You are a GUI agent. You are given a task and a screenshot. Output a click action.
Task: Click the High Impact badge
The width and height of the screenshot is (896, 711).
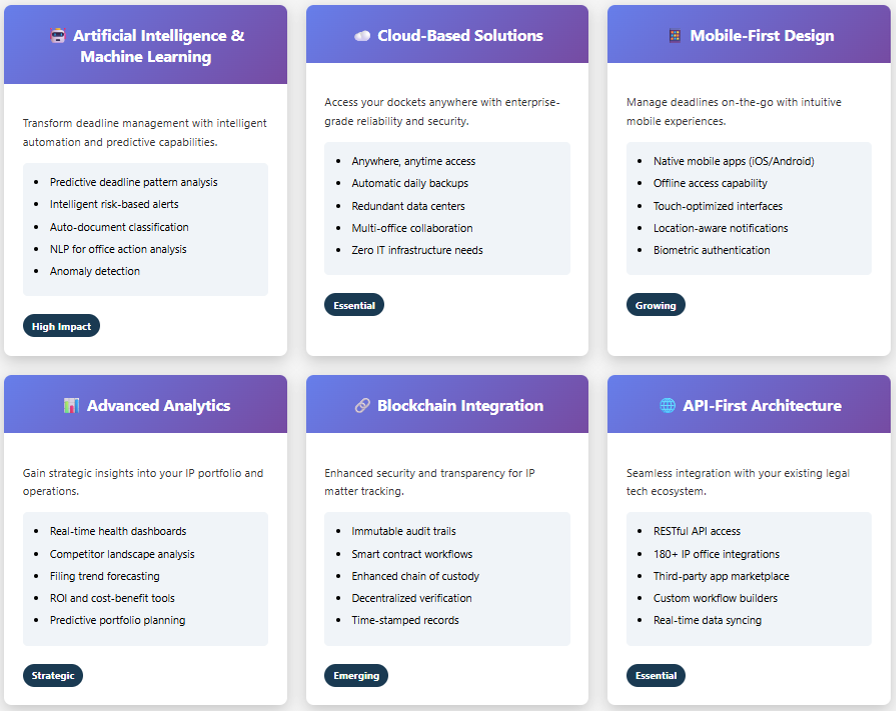tap(61, 326)
